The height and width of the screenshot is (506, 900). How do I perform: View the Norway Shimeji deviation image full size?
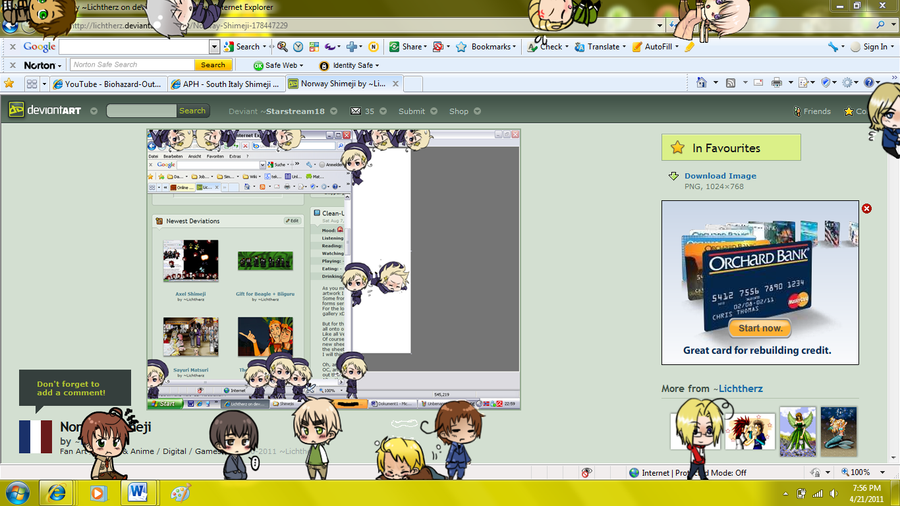click(333, 270)
